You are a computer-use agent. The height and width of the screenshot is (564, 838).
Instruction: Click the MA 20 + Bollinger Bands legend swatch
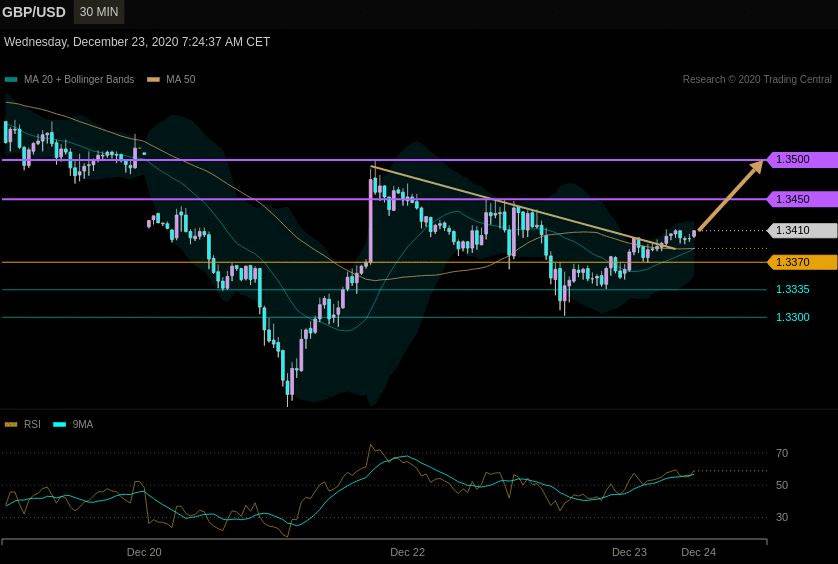point(11,80)
